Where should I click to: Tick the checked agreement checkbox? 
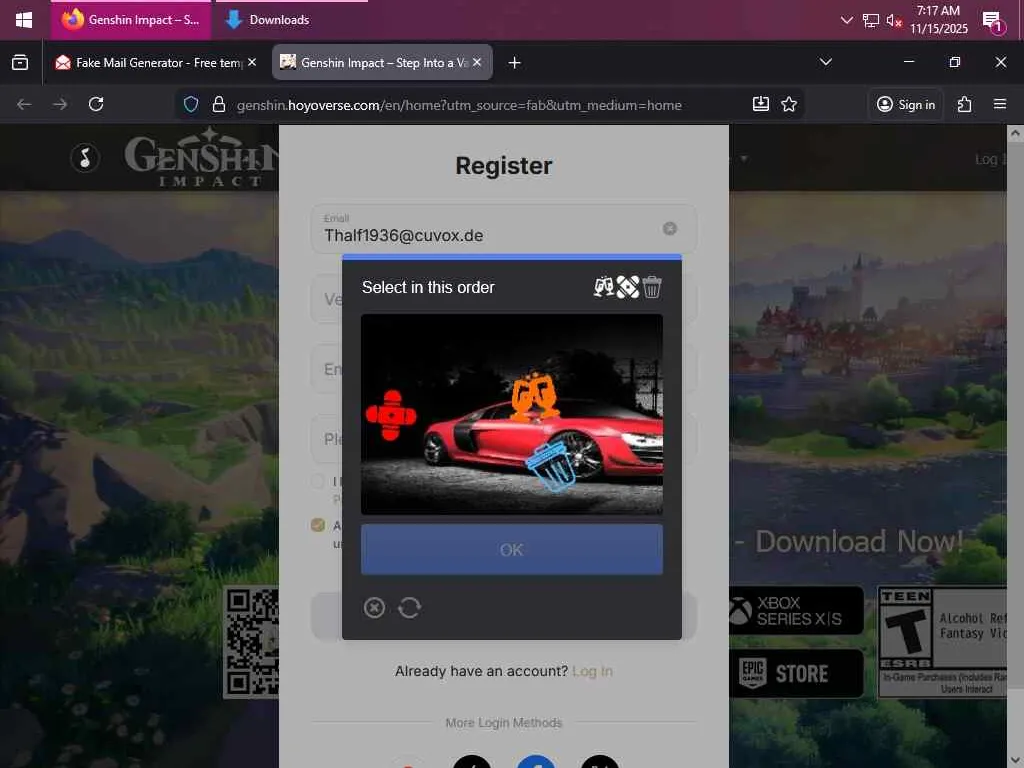point(318,525)
